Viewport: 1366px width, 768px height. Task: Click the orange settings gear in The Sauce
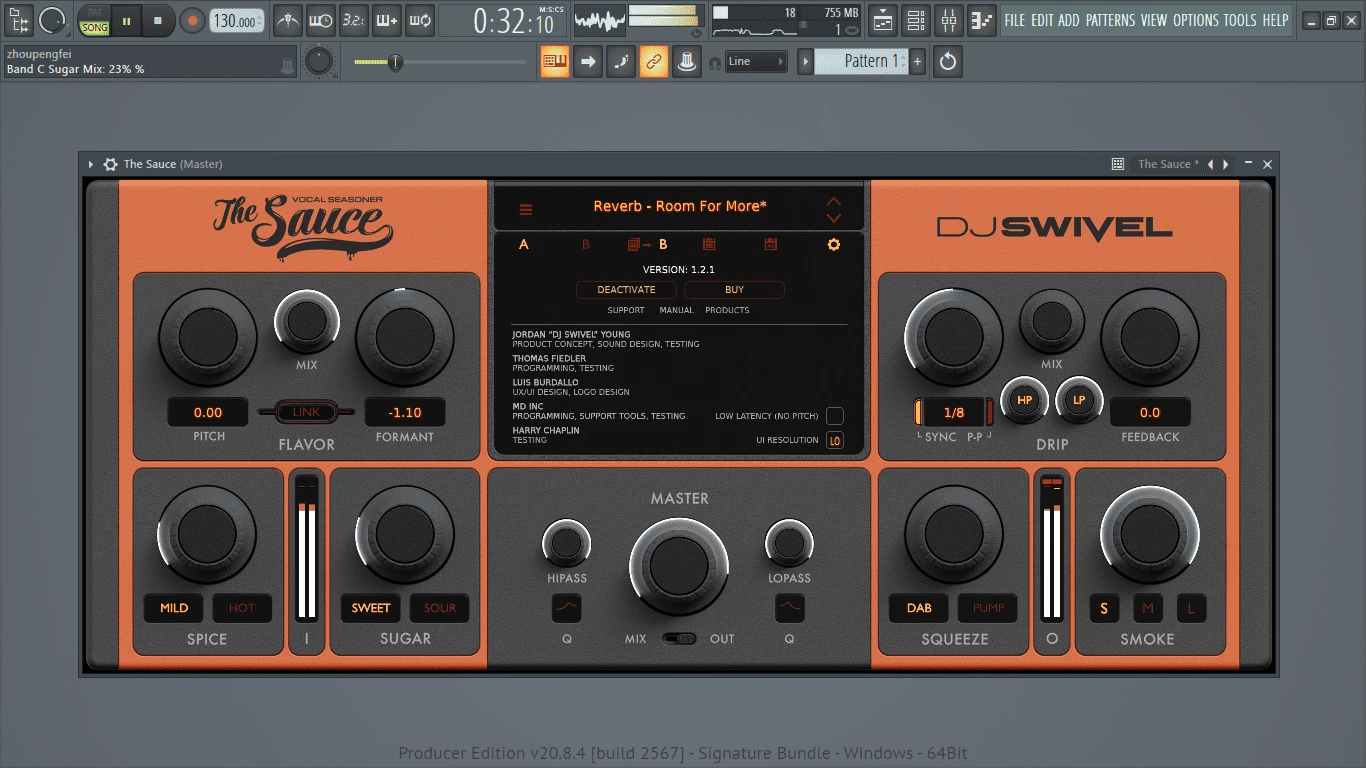(834, 244)
